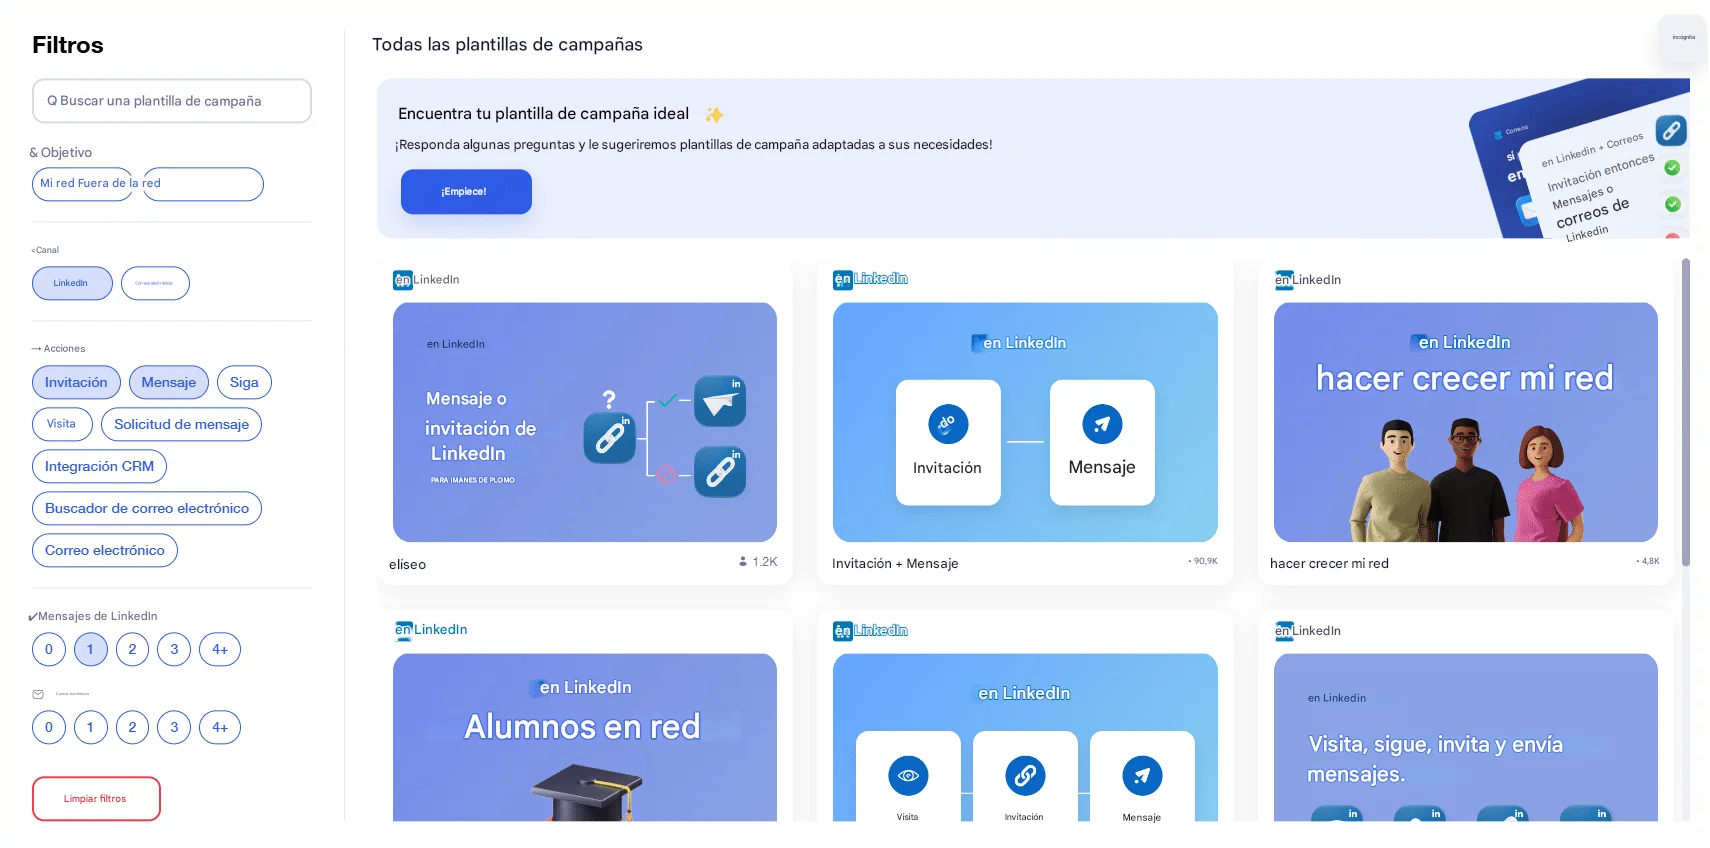Click the Mensaje plane icon in bottom card

point(1142,776)
